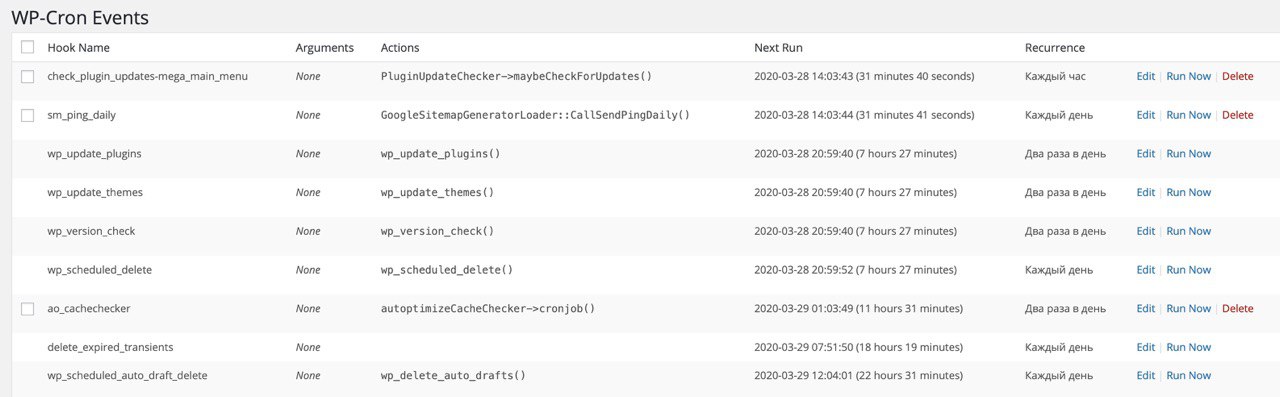Run Now the check_plugin_updates-mega_main_menu event
Viewport: 1280px width, 397px height.
[x=1188, y=76]
